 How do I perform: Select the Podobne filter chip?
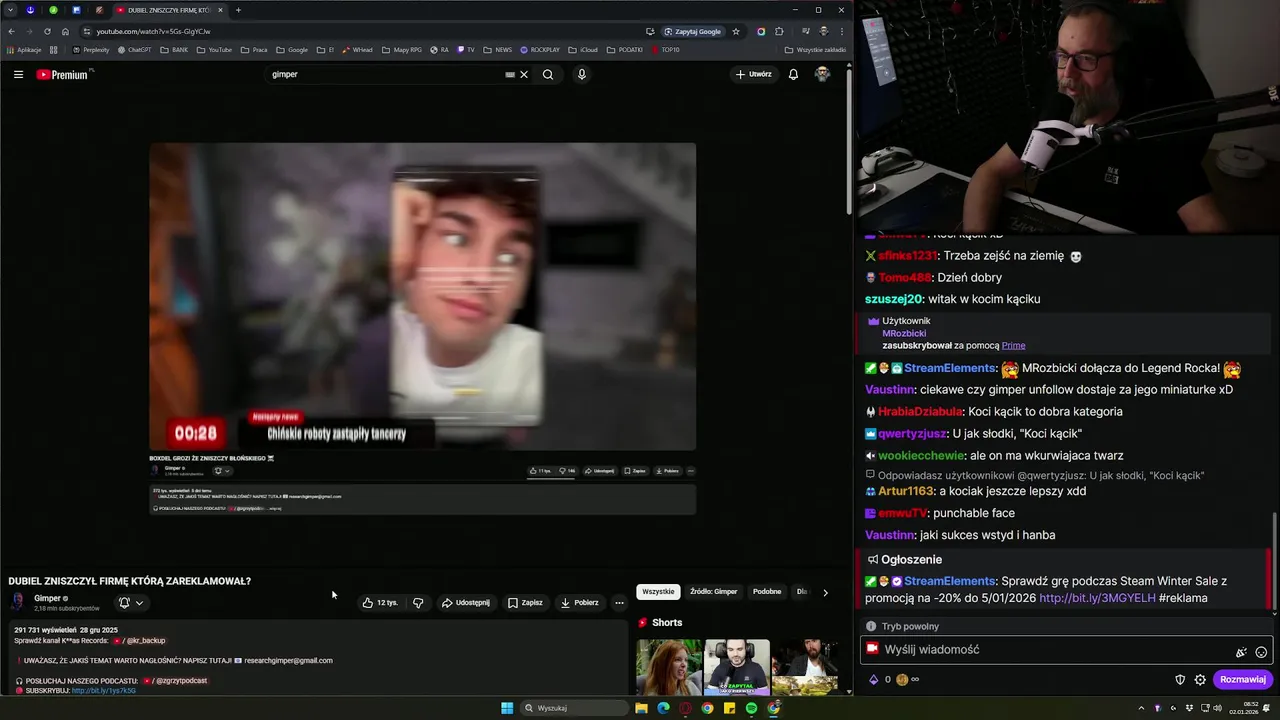(767, 591)
